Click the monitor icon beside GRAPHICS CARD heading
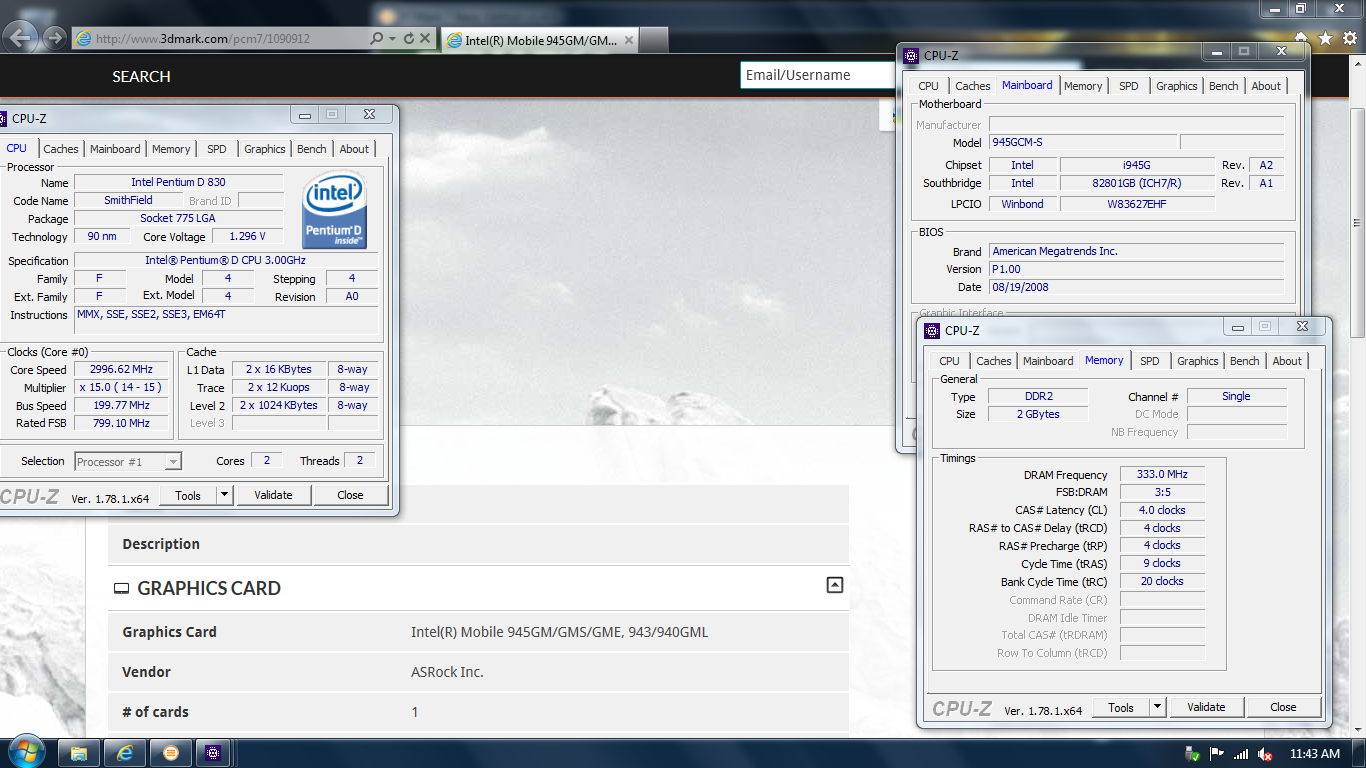Viewport: 1366px width, 768px height. click(121, 589)
